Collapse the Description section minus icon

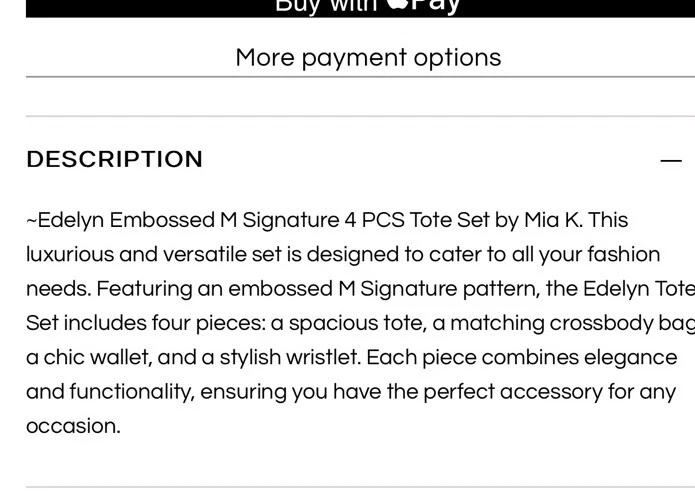671,160
